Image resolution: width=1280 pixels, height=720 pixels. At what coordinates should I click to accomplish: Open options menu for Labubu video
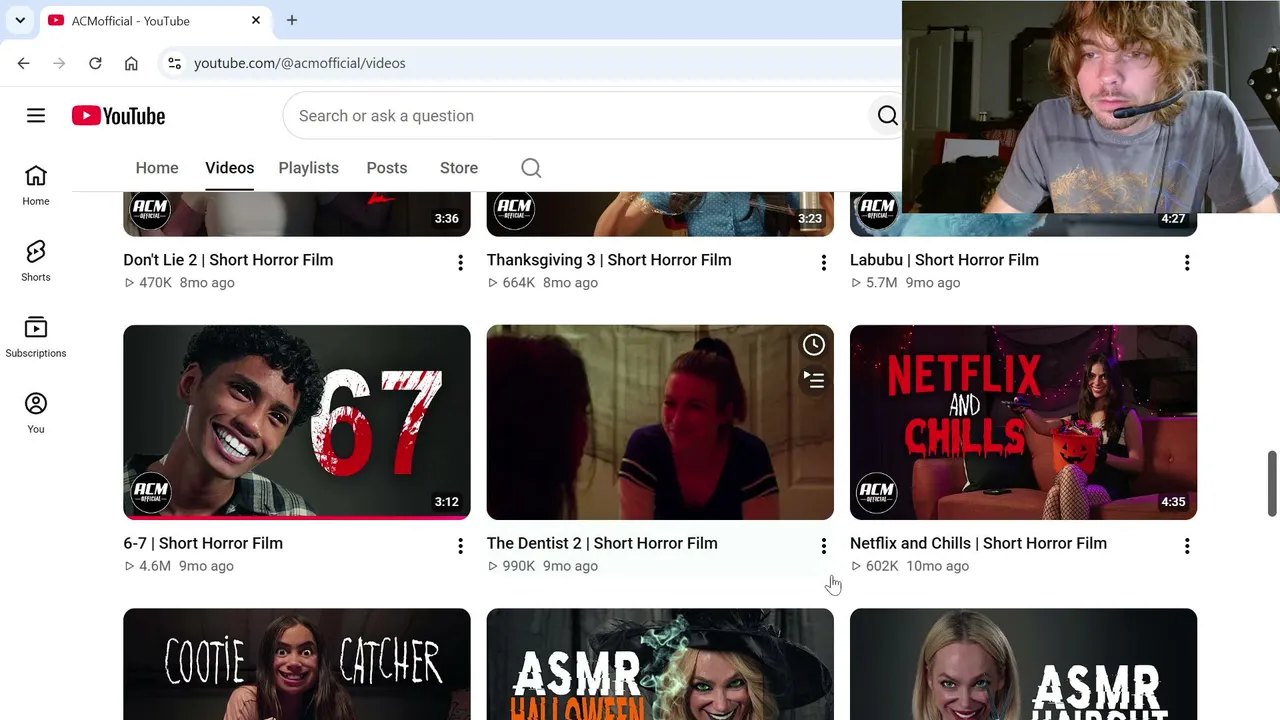[1187, 263]
